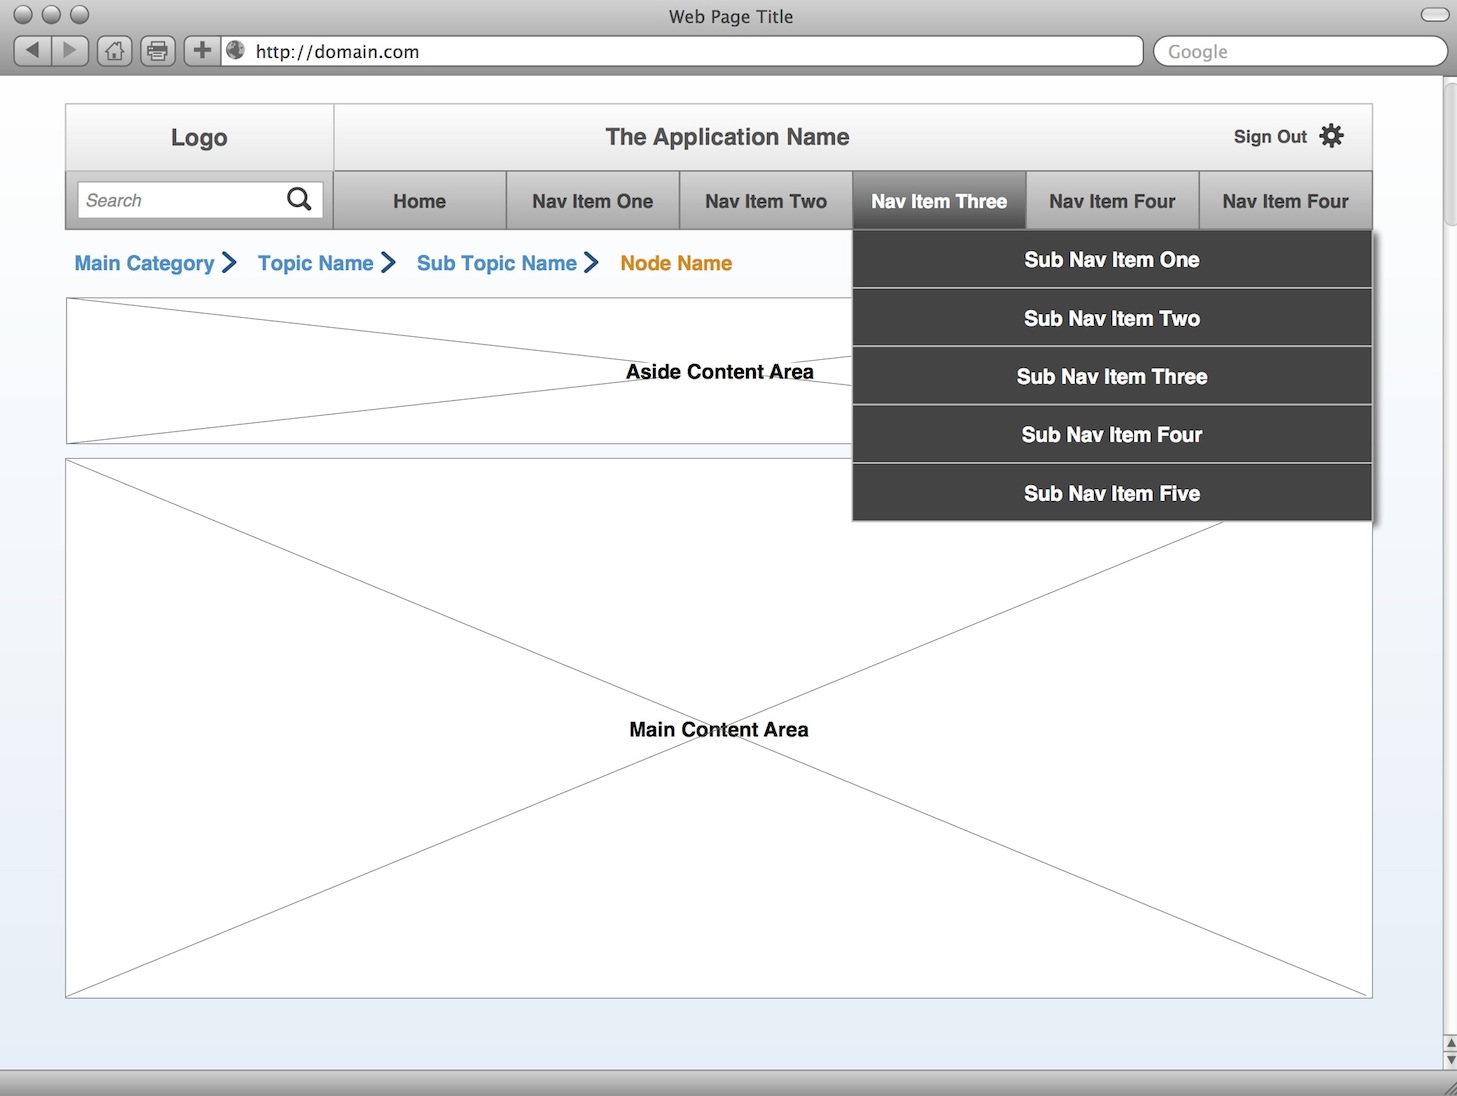
Task: Select the Home navigation tab
Action: coord(419,201)
